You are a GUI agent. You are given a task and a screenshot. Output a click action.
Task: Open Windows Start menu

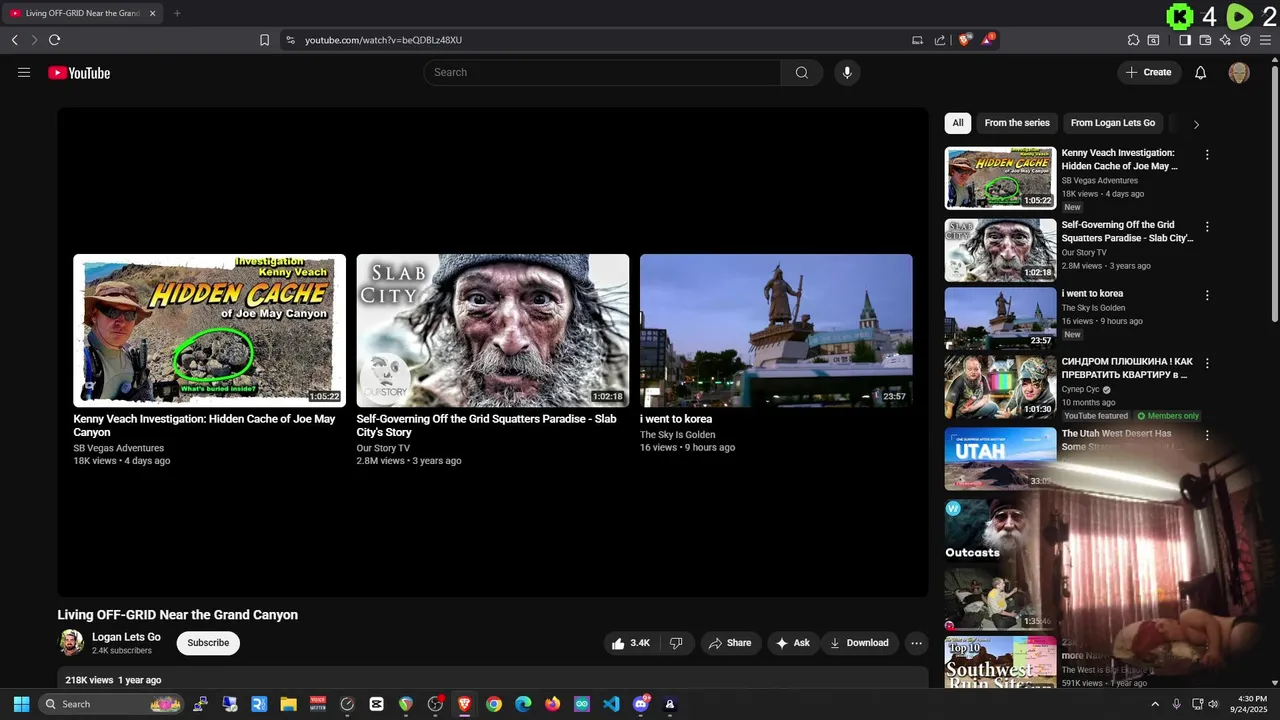(21, 704)
